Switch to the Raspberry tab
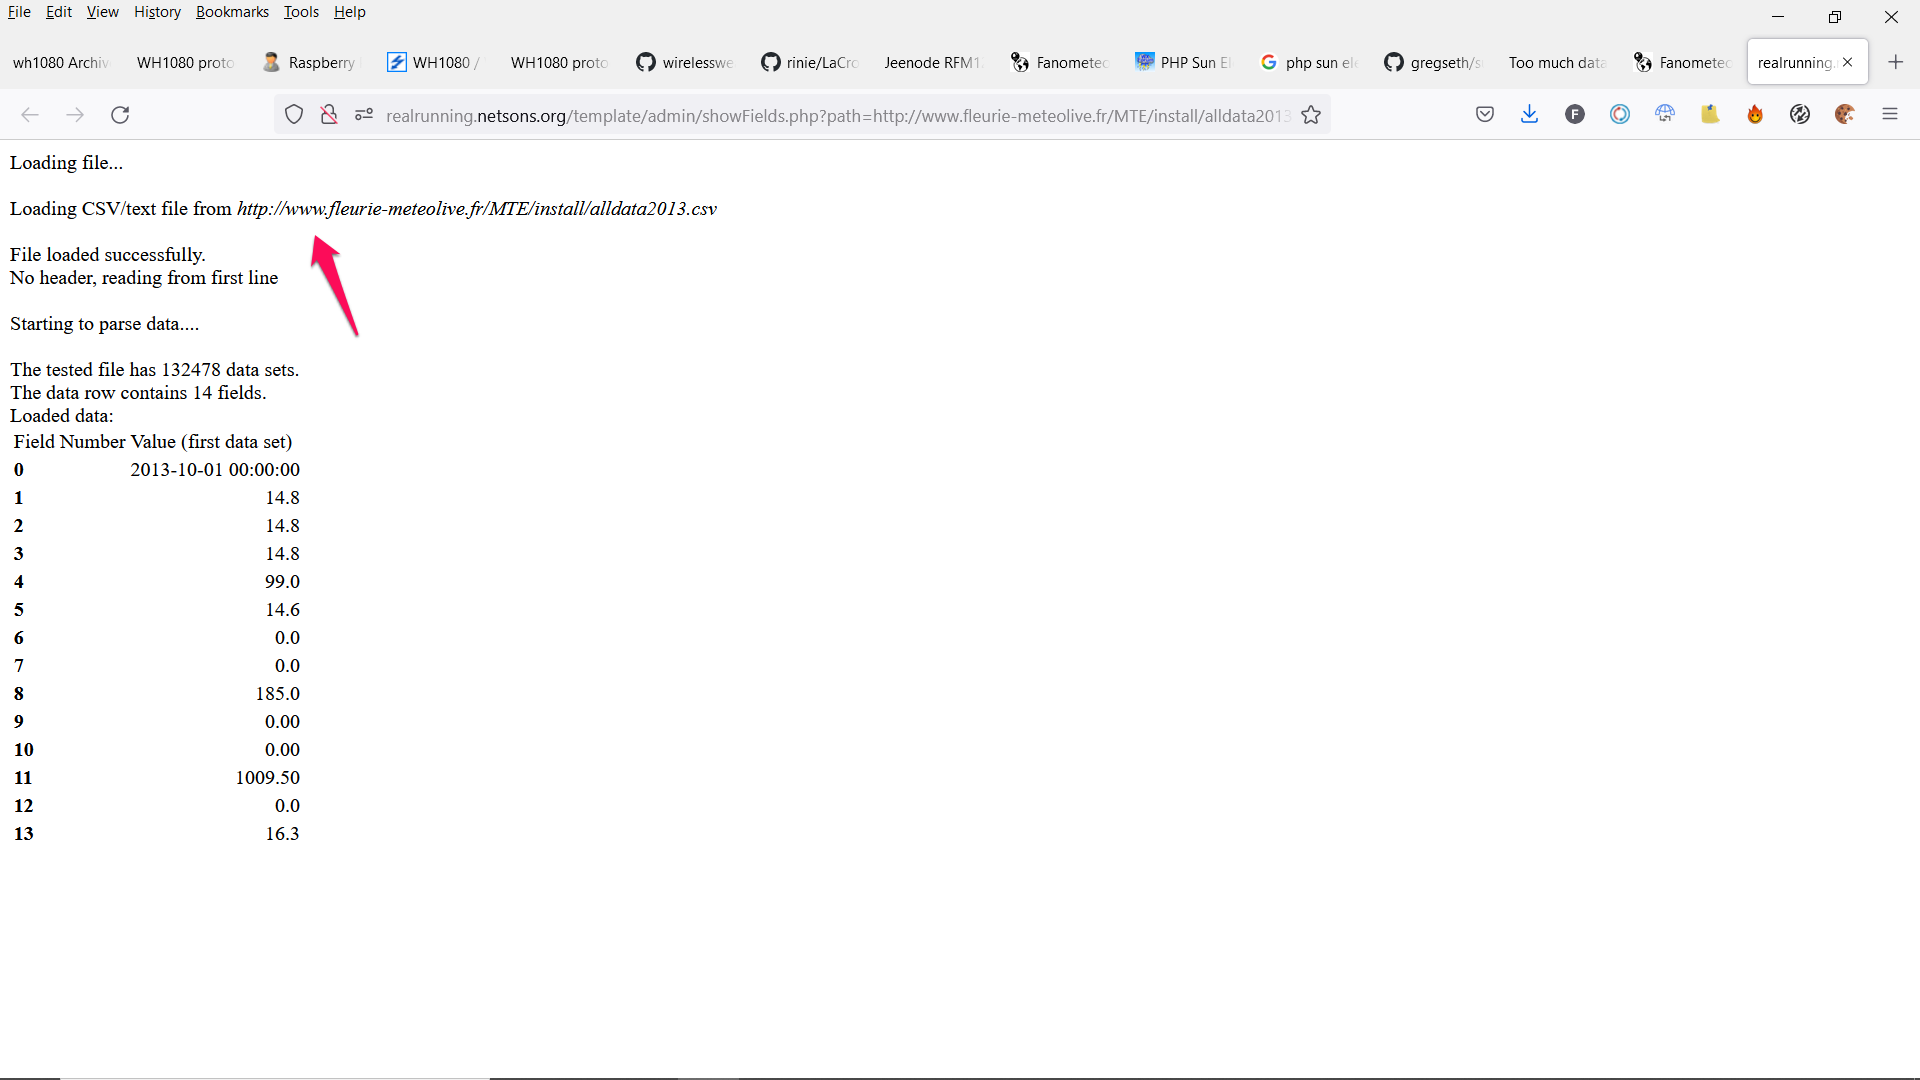 coord(309,62)
